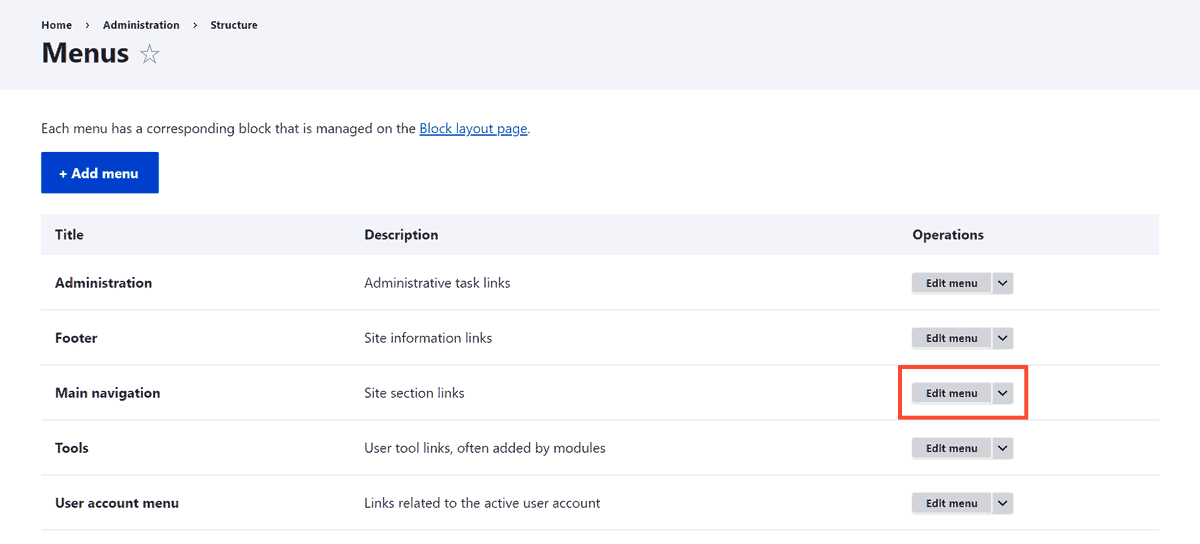Expand operations dropdown for Tools menu
This screenshot has width=1200, height=544.
1003,448
